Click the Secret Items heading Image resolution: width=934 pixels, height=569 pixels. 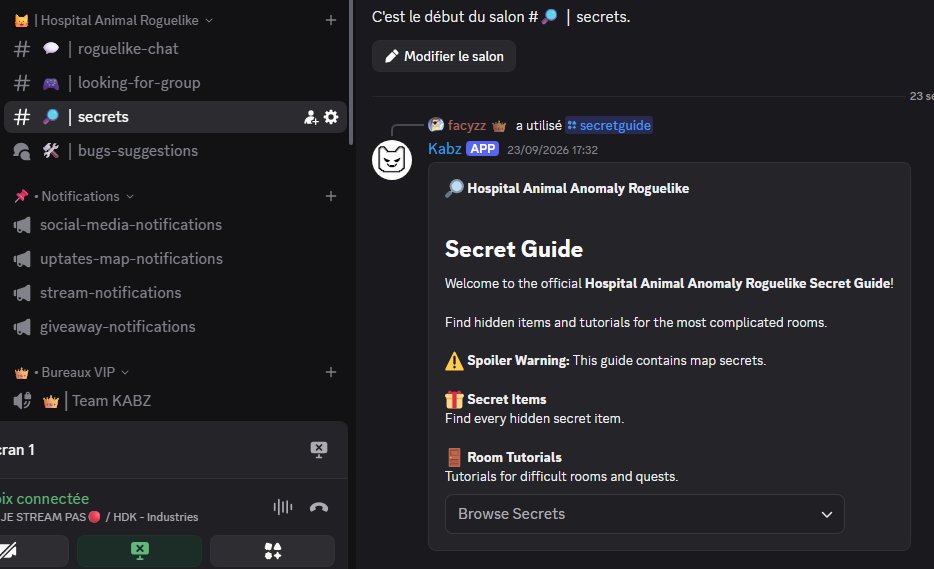pos(507,399)
